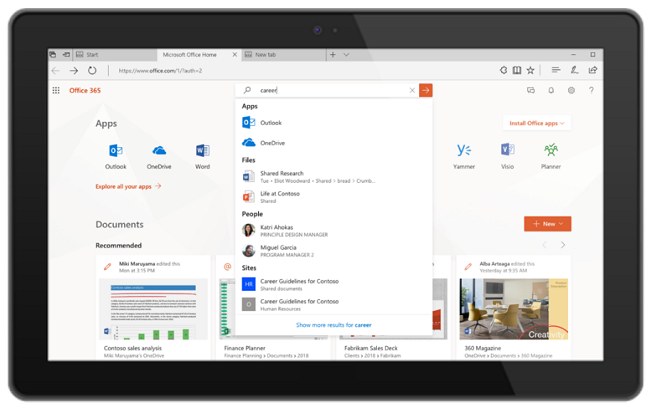Select Outlook in search suggestions
Viewport: 650px width, 411px height.
(x=334, y=123)
